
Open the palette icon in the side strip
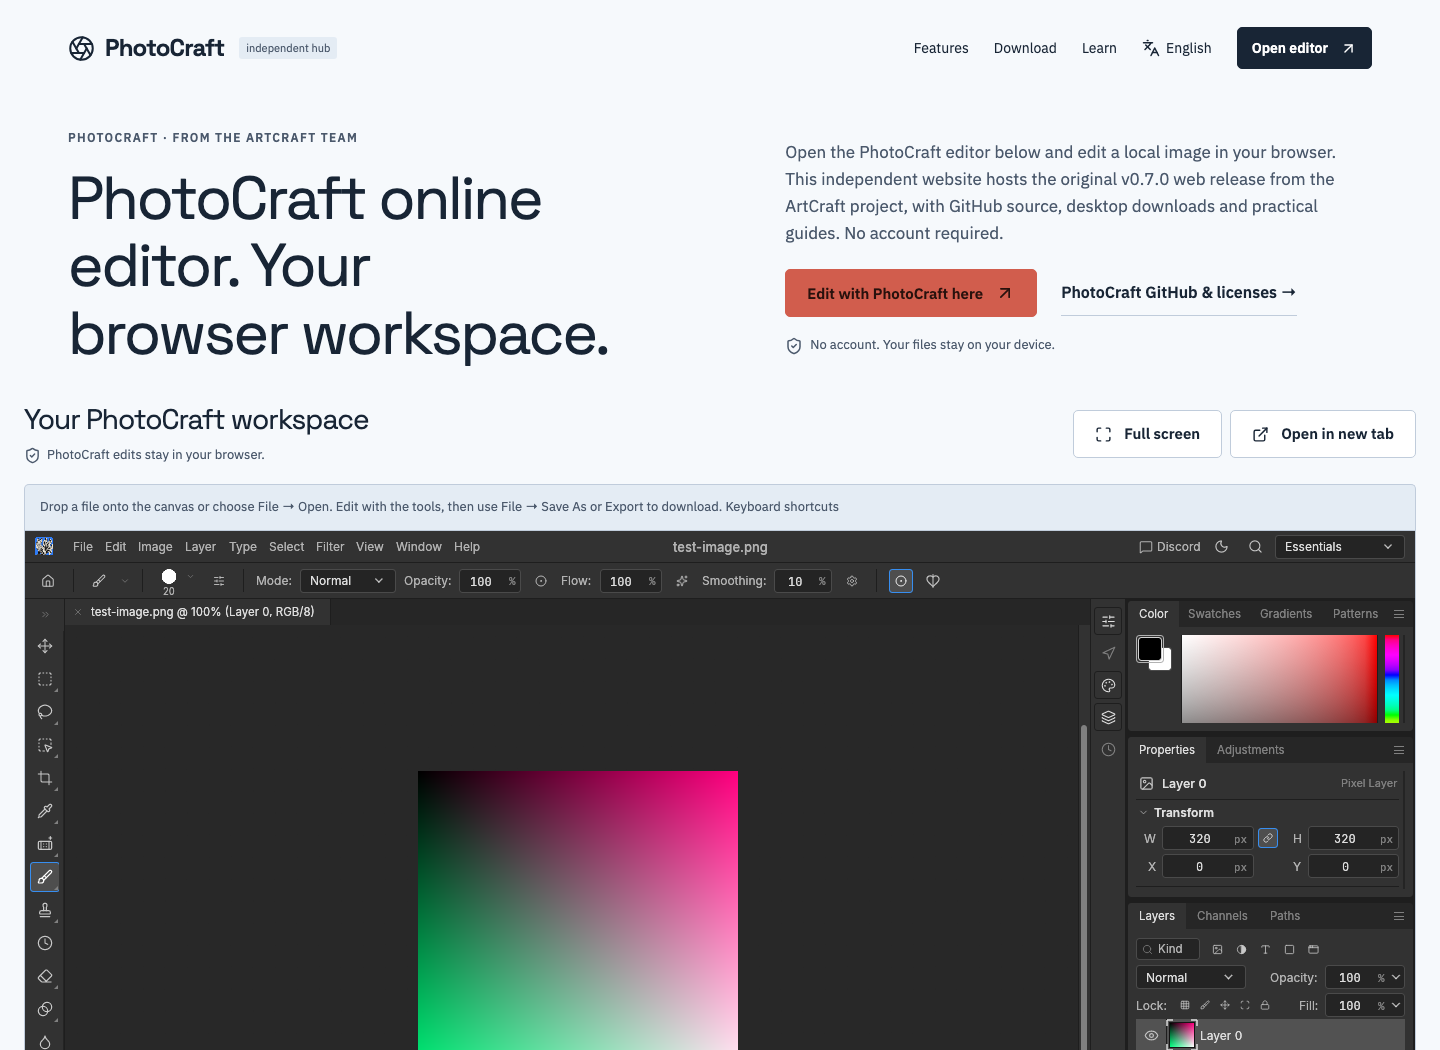1108,685
